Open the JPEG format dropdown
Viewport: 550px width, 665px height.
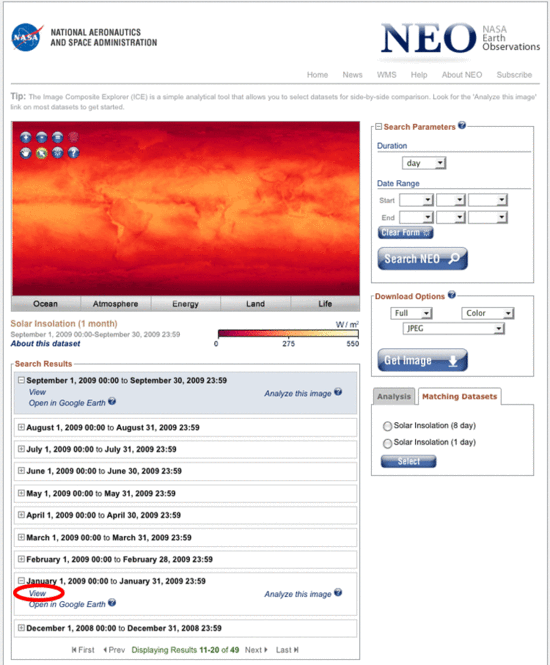453,328
